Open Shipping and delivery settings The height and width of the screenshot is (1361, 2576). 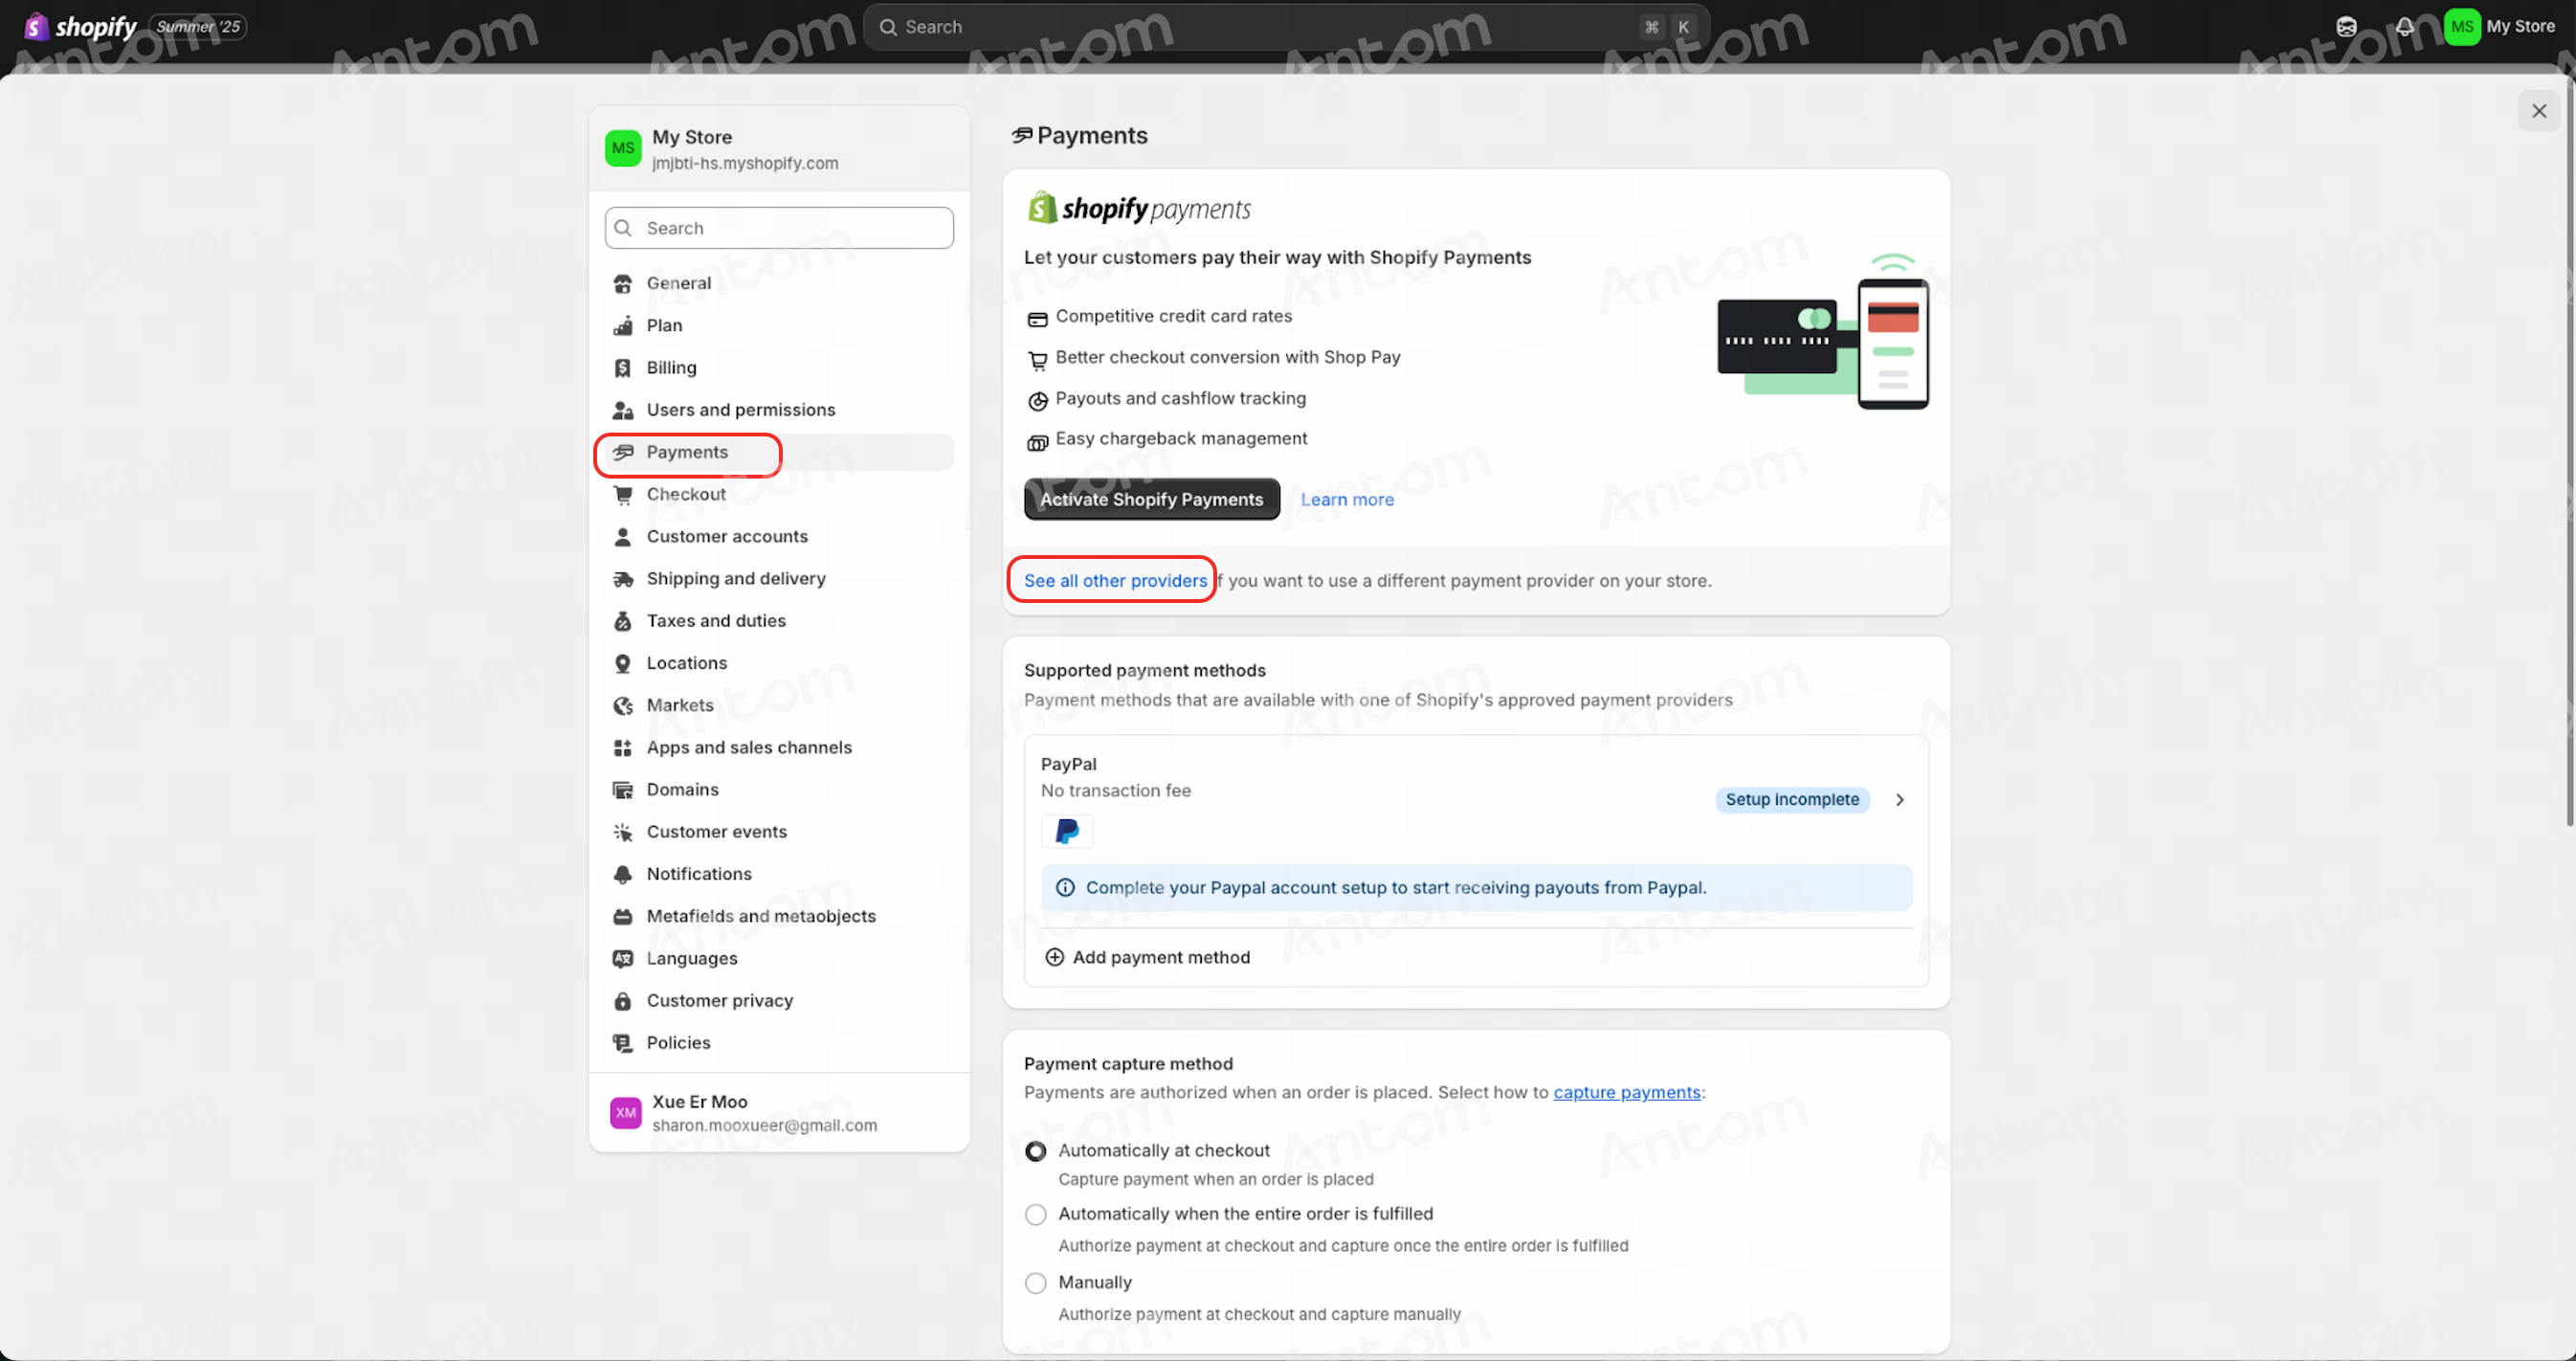[779, 579]
